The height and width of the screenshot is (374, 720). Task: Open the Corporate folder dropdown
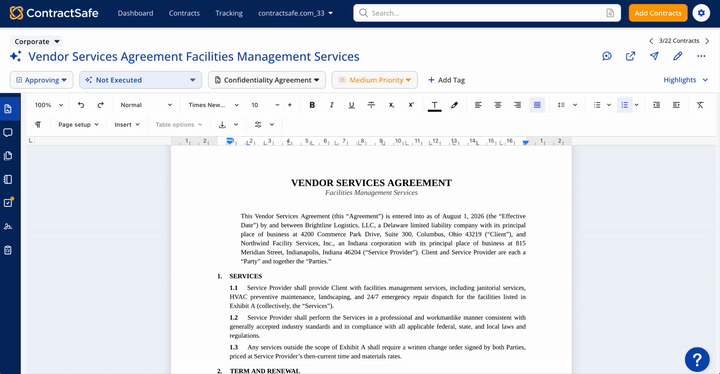[37, 41]
